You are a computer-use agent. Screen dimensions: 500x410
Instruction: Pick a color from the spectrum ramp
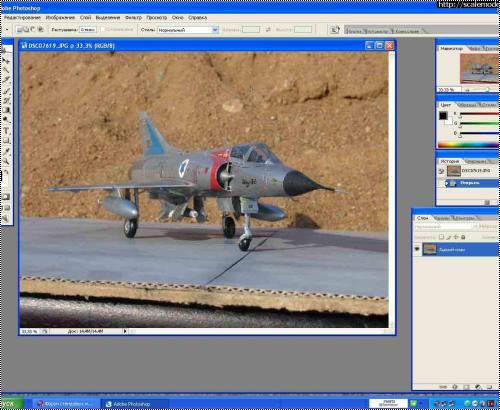tap(468, 144)
